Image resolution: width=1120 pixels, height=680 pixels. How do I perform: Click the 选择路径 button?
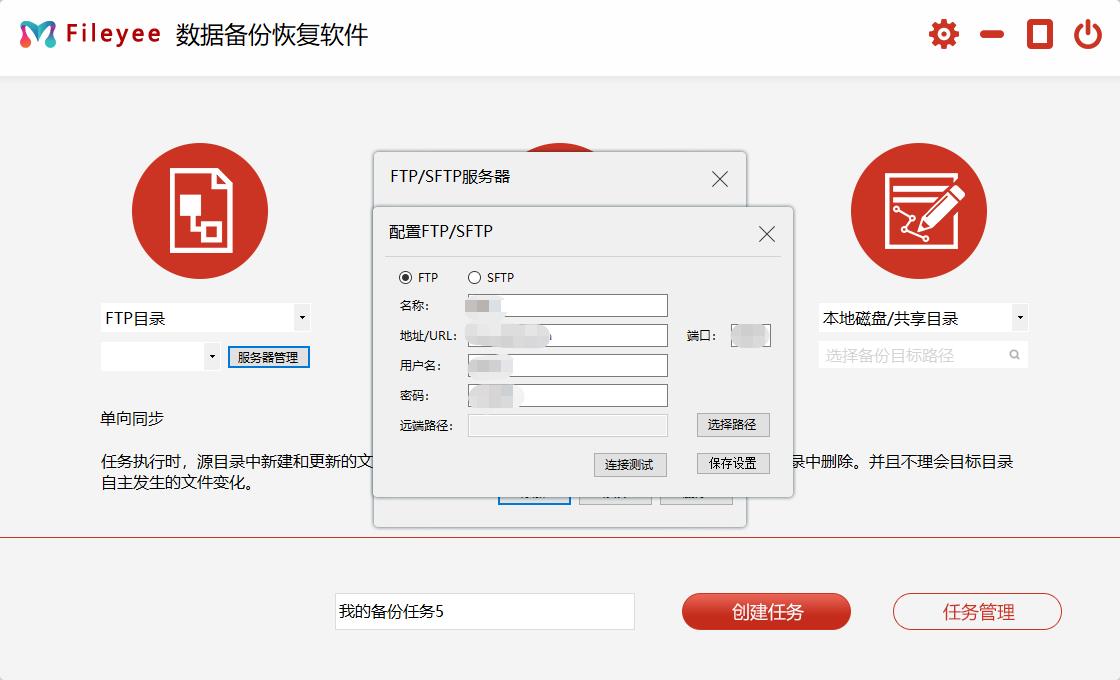(x=731, y=425)
